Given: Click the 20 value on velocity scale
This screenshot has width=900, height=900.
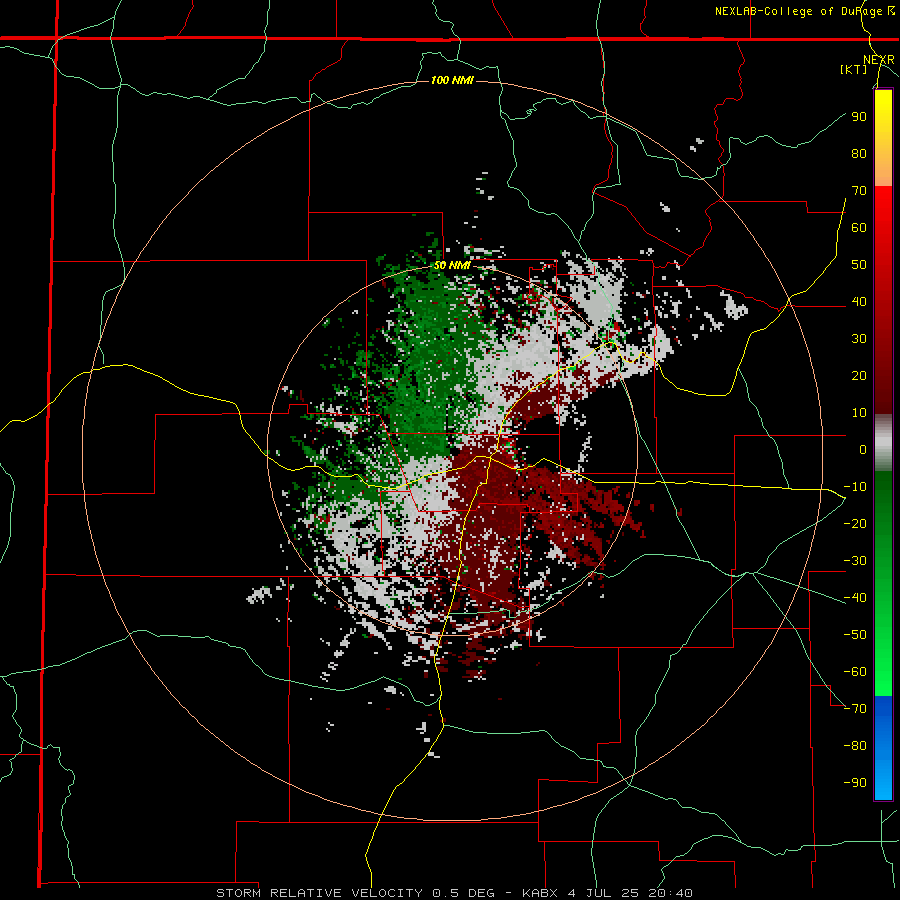Looking at the screenshot, I should (x=859, y=375).
